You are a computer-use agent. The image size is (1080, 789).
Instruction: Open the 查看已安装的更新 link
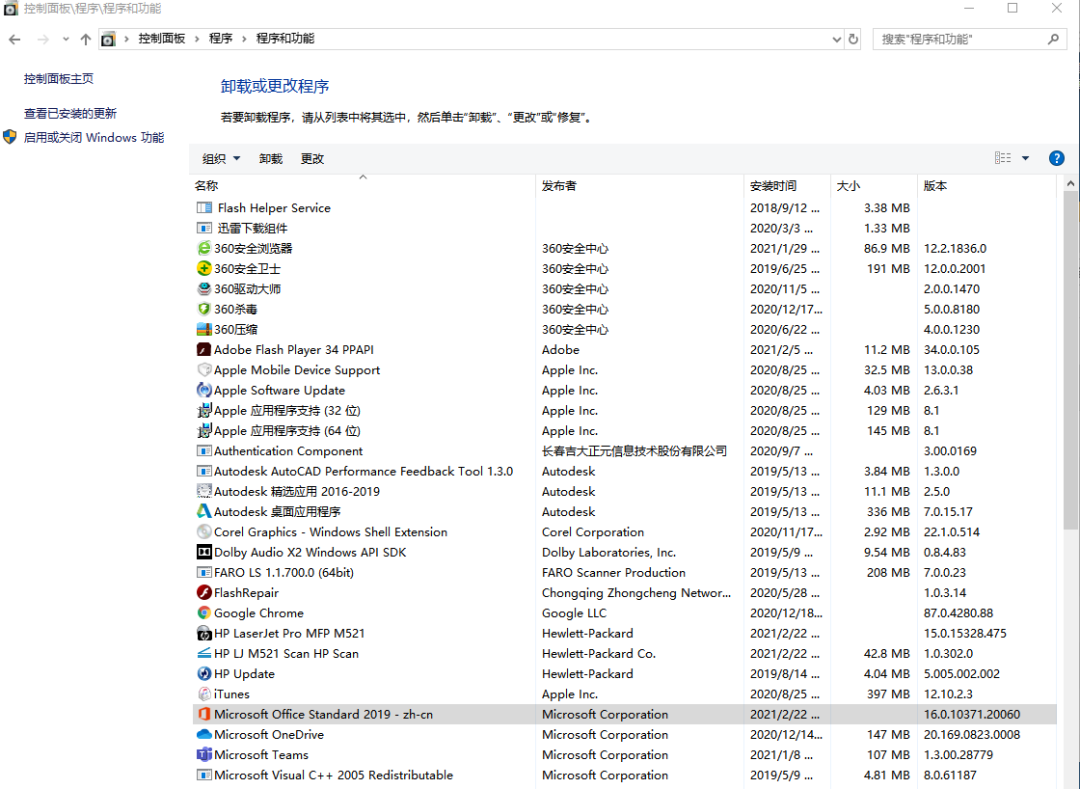pos(70,113)
